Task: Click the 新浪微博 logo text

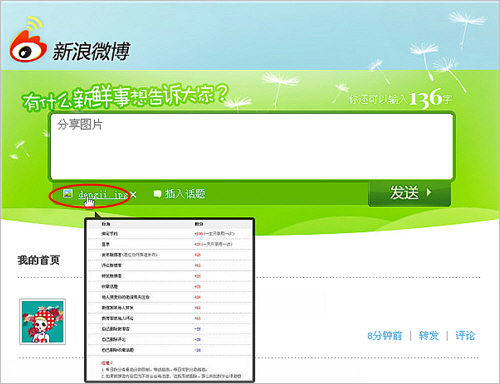Action: click(x=91, y=51)
